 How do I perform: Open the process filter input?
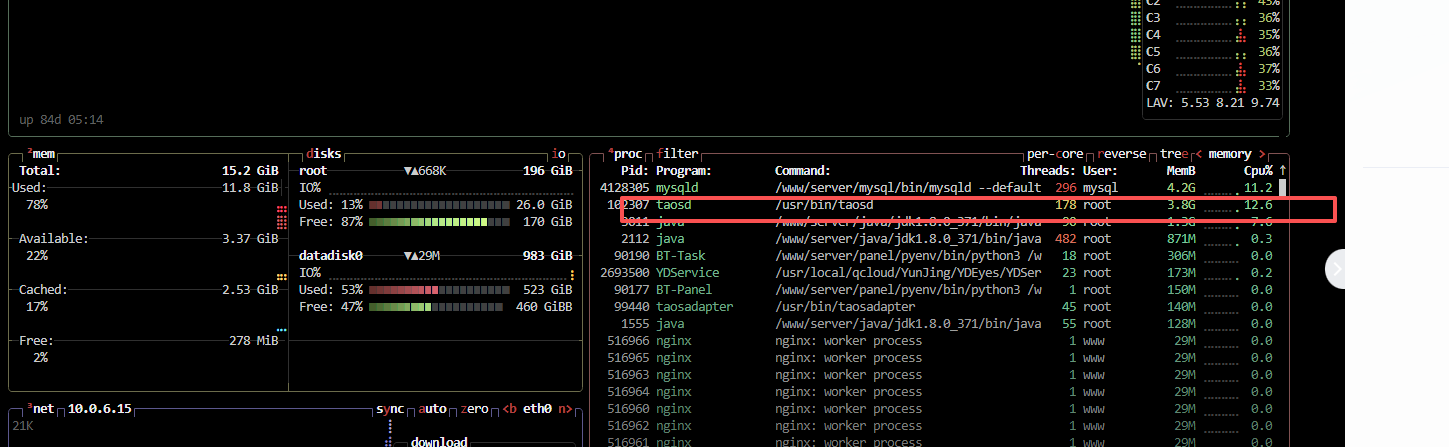click(x=677, y=154)
